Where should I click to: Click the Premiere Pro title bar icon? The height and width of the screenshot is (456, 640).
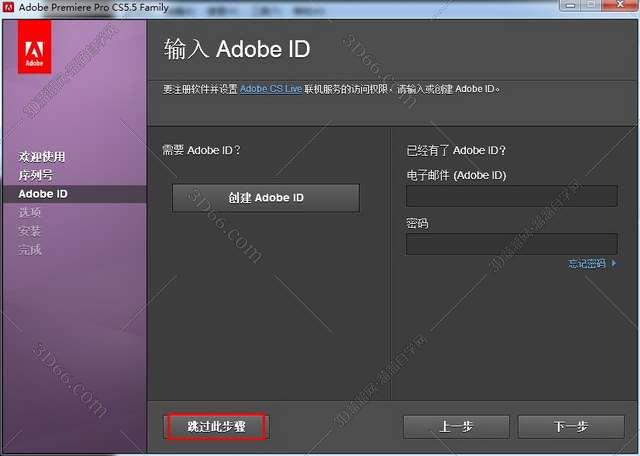8,7
